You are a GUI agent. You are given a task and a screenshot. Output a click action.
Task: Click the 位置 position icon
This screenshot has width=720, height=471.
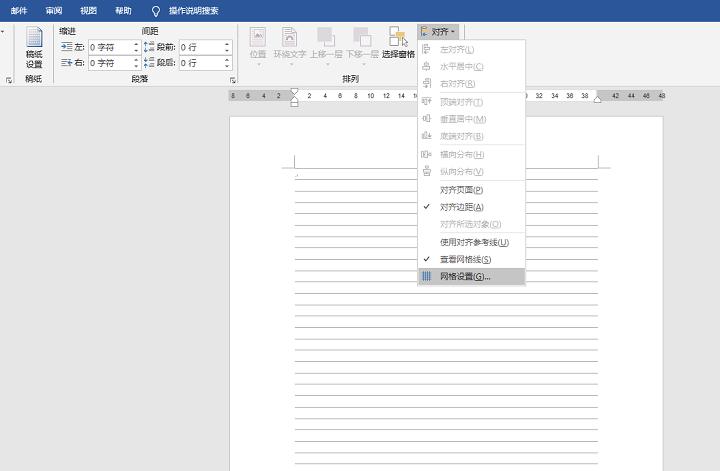click(x=258, y=37)
